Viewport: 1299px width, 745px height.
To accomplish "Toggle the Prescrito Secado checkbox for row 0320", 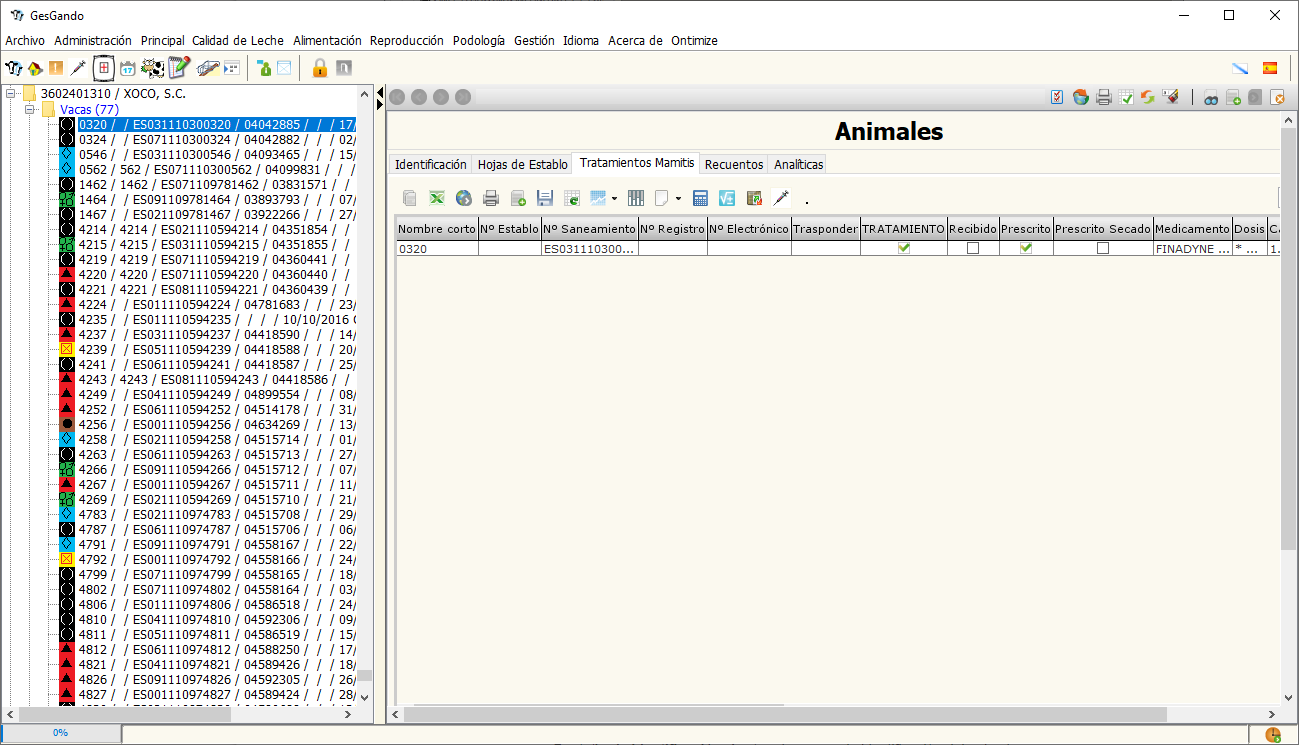I will point(1103,248).
